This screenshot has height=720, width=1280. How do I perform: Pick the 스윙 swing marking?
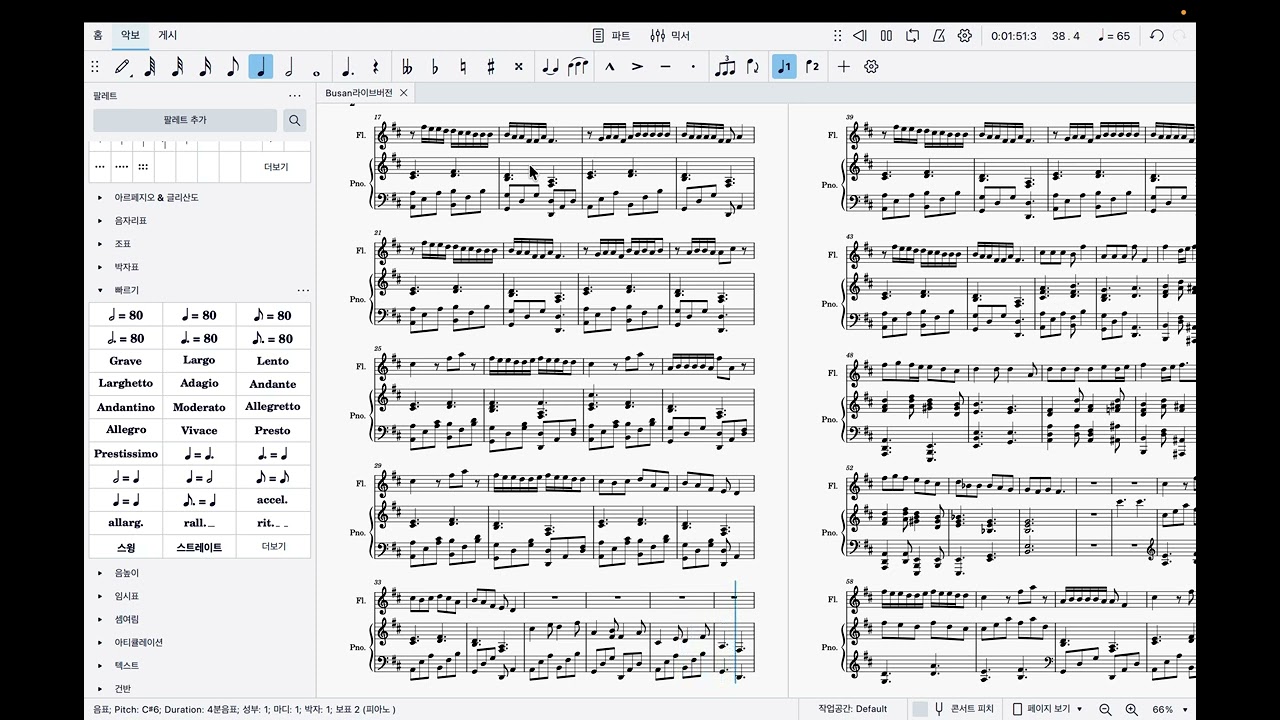(126, 547)
